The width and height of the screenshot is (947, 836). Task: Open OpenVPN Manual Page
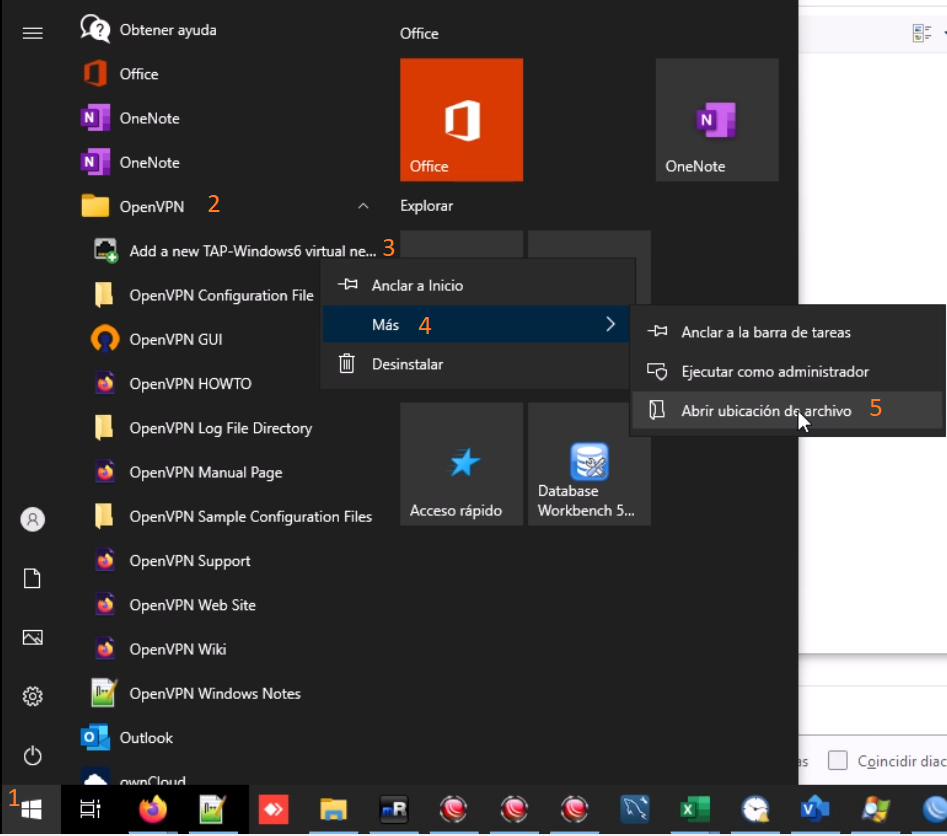(187, 472)
